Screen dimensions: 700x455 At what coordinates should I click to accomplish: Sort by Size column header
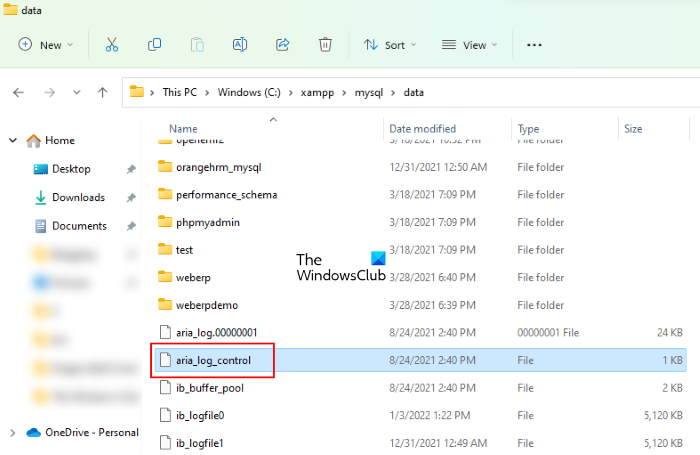[x=633, y=129]
